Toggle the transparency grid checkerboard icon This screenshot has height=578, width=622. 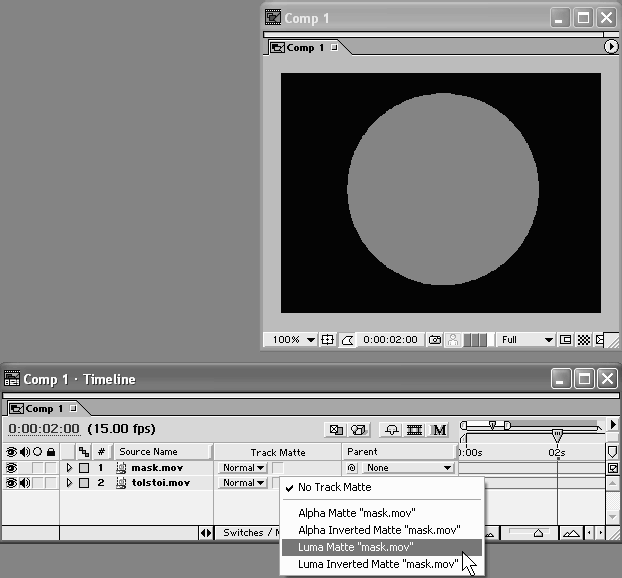584,340
